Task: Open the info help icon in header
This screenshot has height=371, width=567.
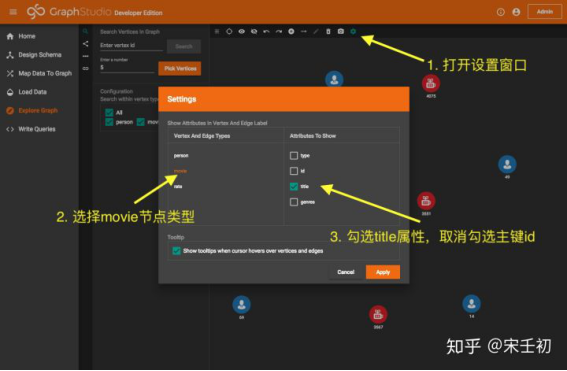Action: pos(500,12)
